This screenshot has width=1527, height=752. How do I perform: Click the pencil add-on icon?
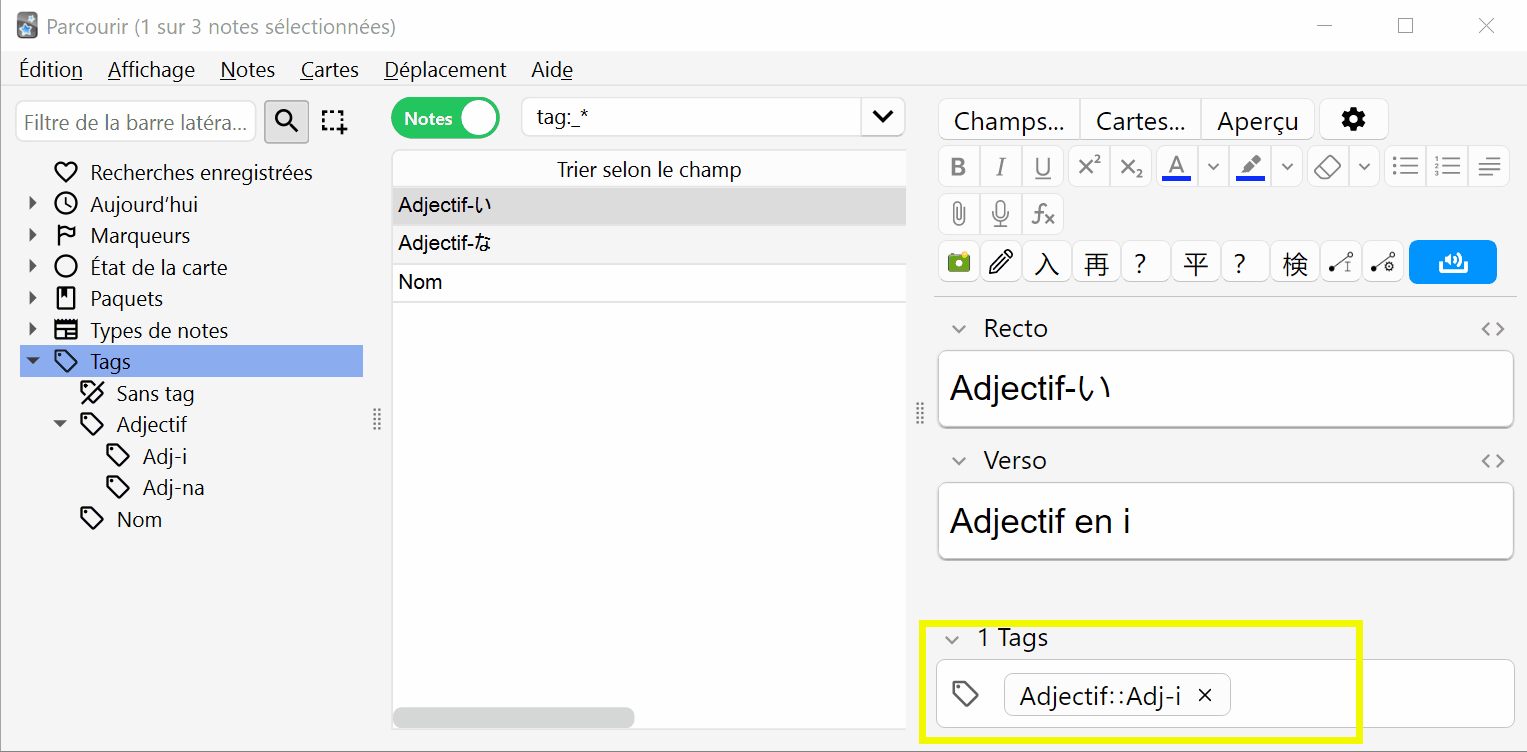[x=1000, y=262]
